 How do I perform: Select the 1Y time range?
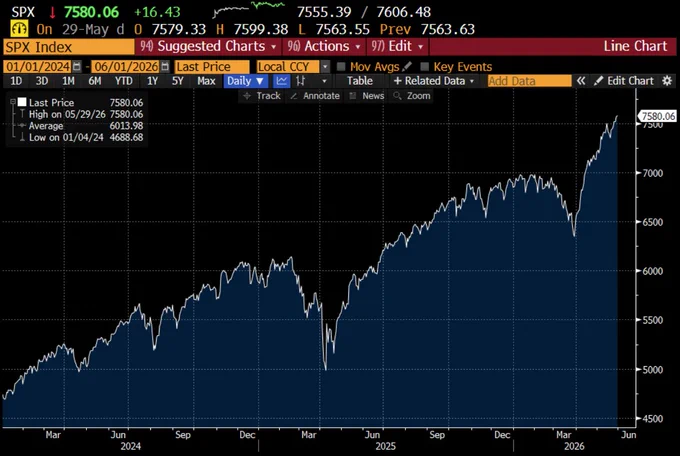click(152, 81)
